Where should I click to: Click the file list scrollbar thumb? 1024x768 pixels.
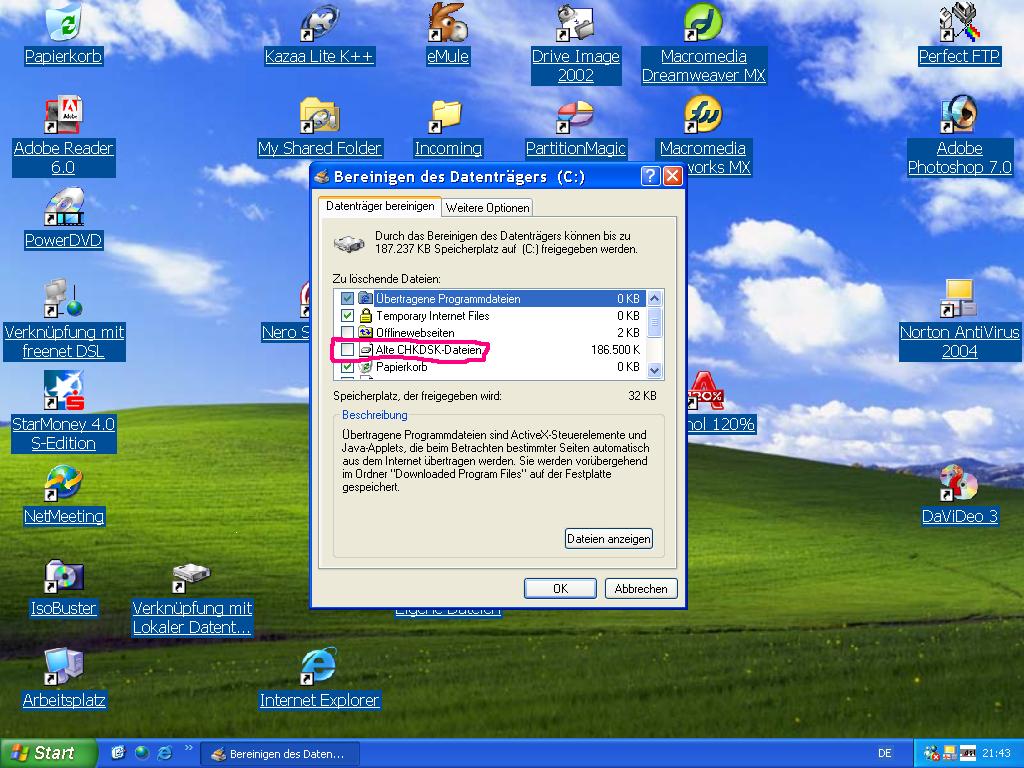click(x=654, y=322)
